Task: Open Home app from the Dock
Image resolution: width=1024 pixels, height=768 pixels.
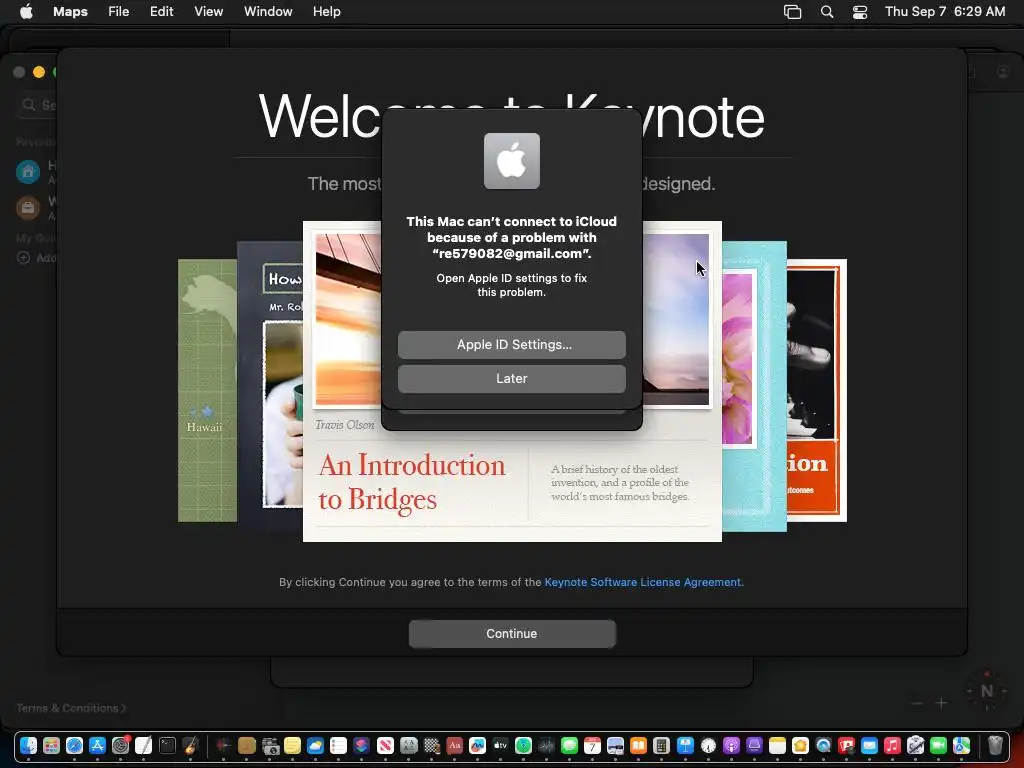Action: click(801, 745)
